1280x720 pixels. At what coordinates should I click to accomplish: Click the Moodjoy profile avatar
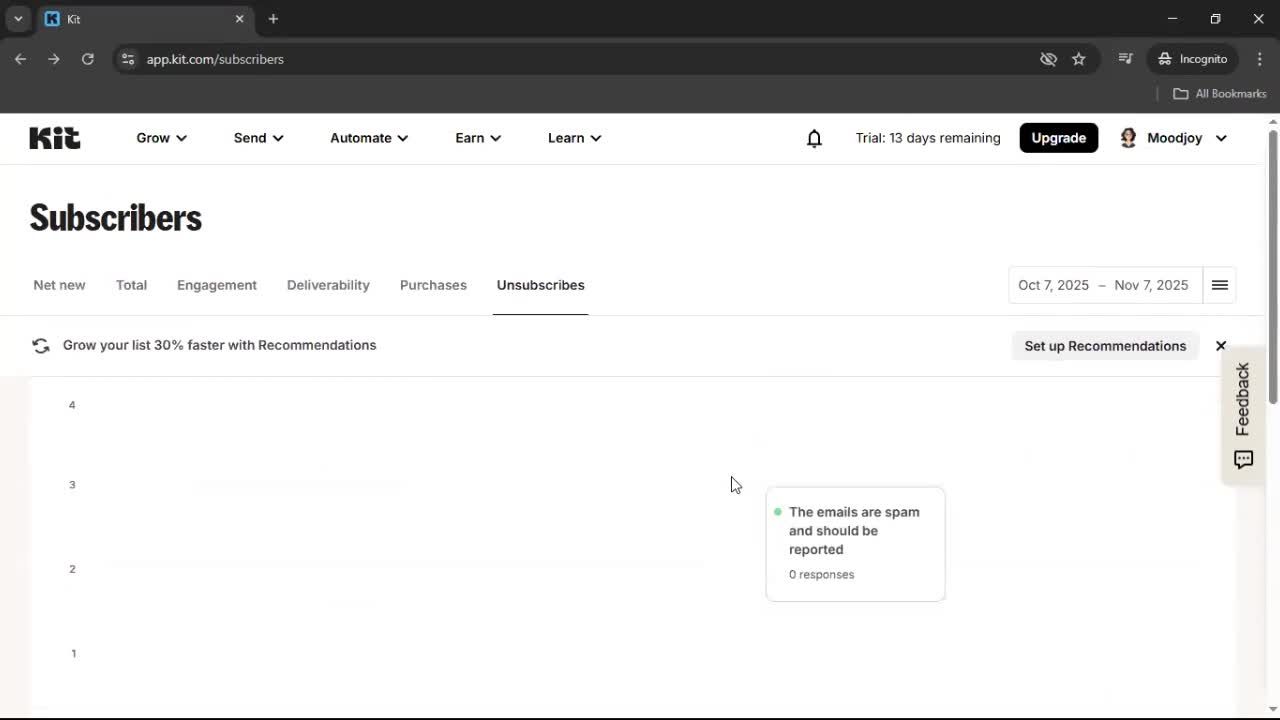click(x=1128, y=137)
